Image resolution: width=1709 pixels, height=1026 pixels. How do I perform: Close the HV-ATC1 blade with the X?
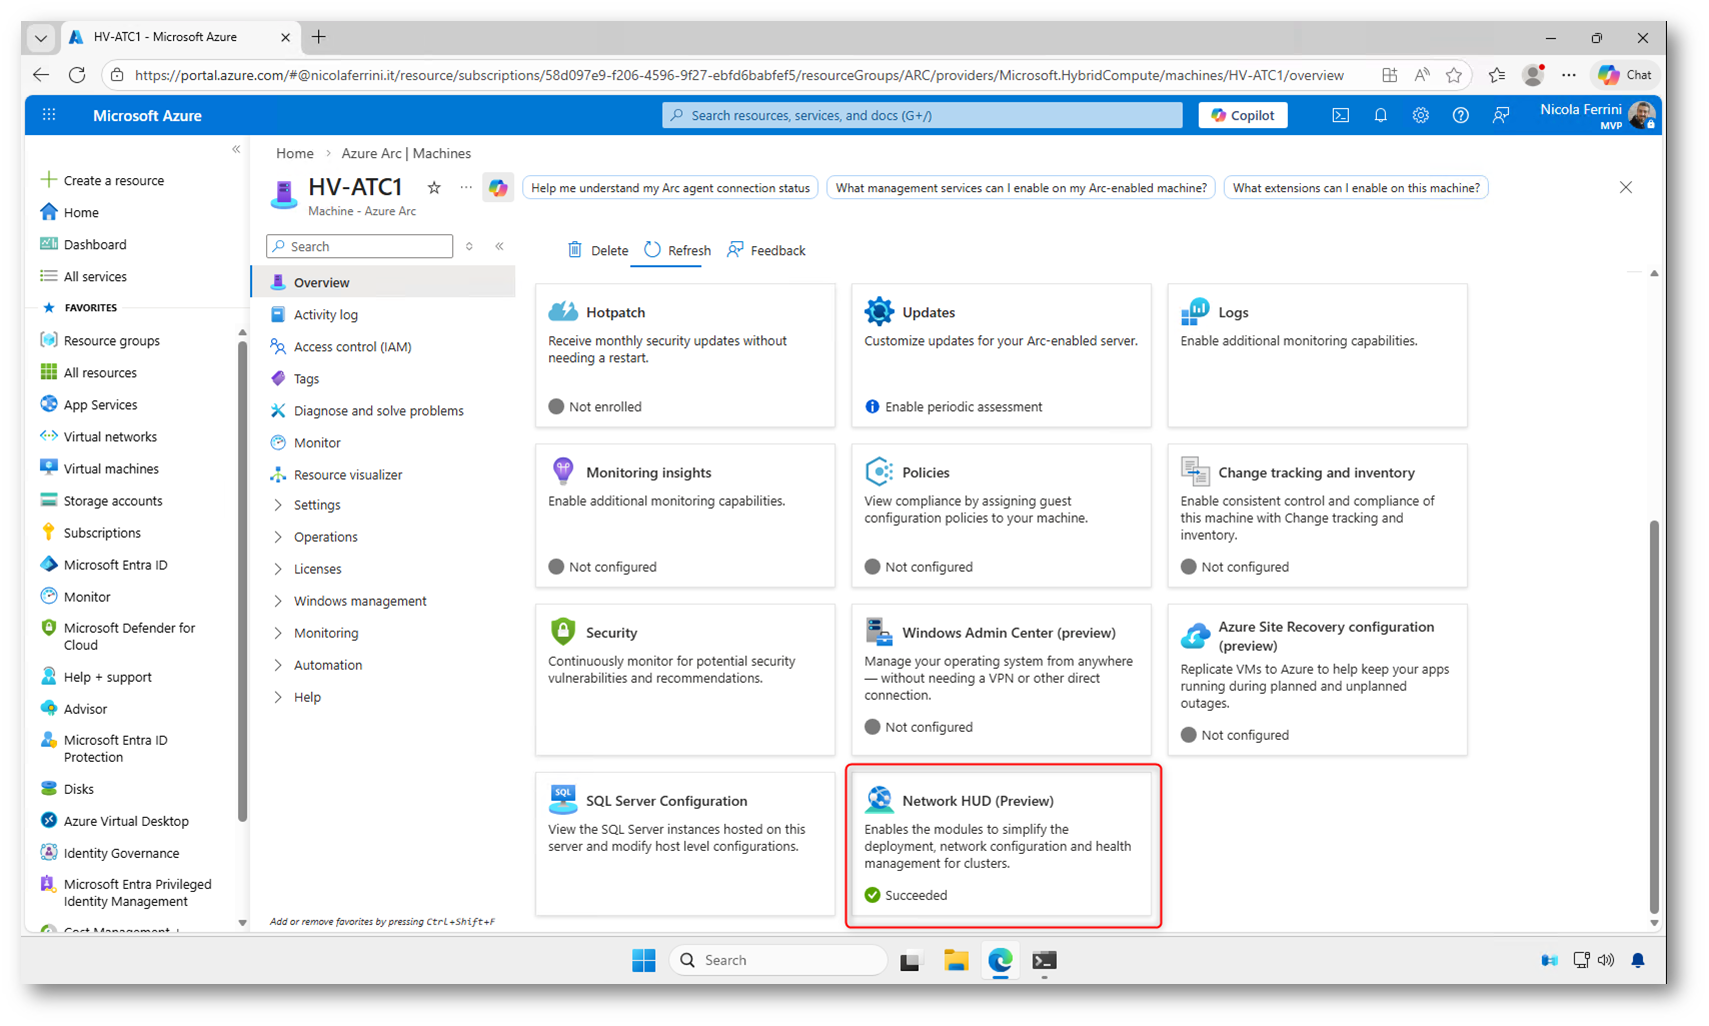(1626, 187)
